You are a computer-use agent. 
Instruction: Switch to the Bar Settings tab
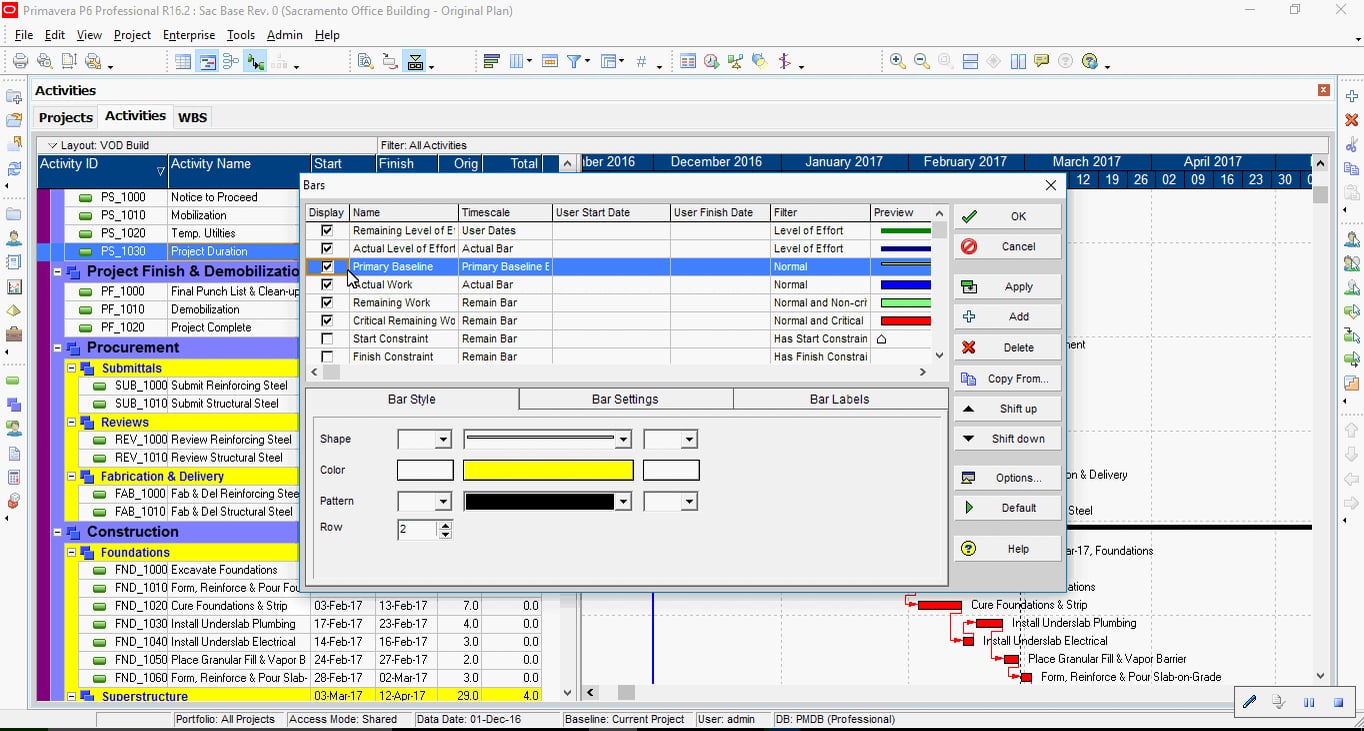click(625, 399)
